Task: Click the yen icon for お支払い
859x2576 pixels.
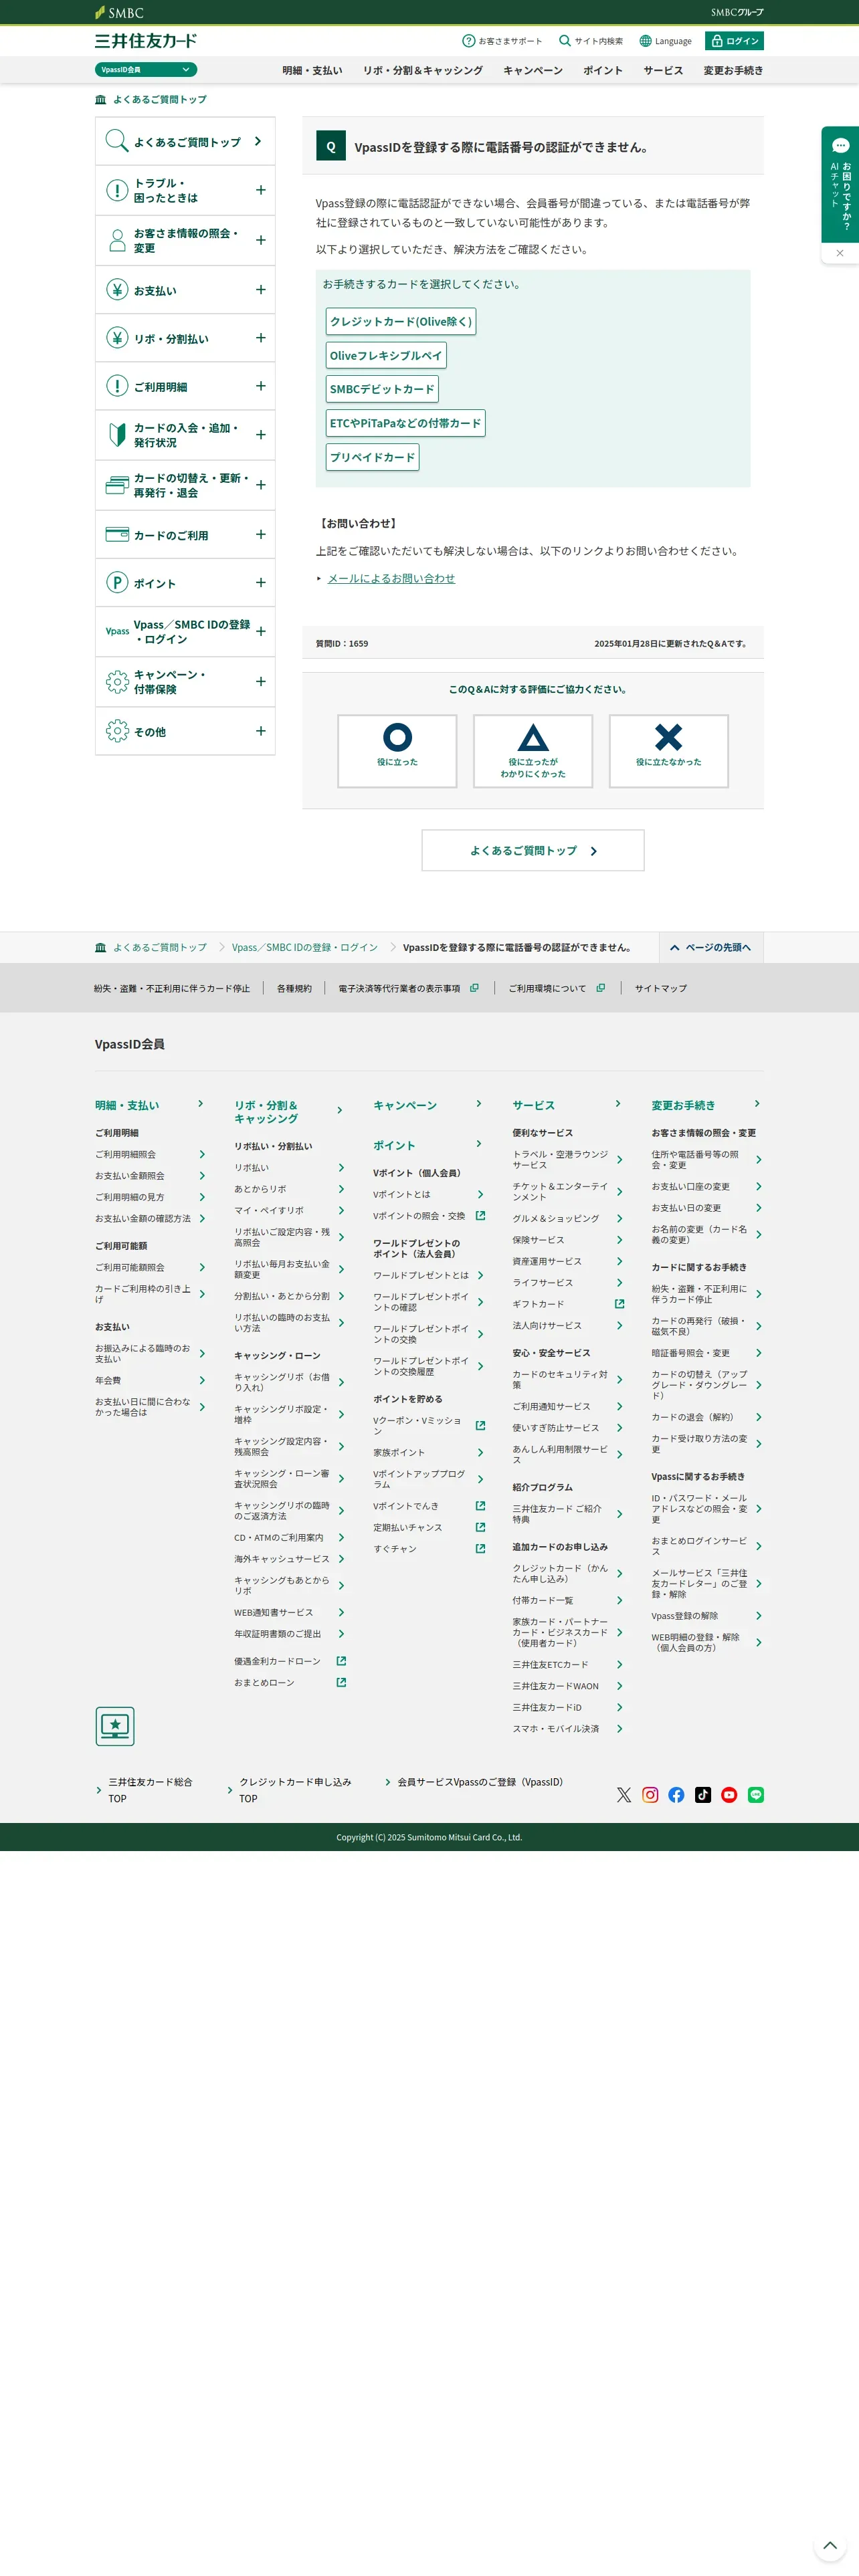Action: (x=117, y=290)
